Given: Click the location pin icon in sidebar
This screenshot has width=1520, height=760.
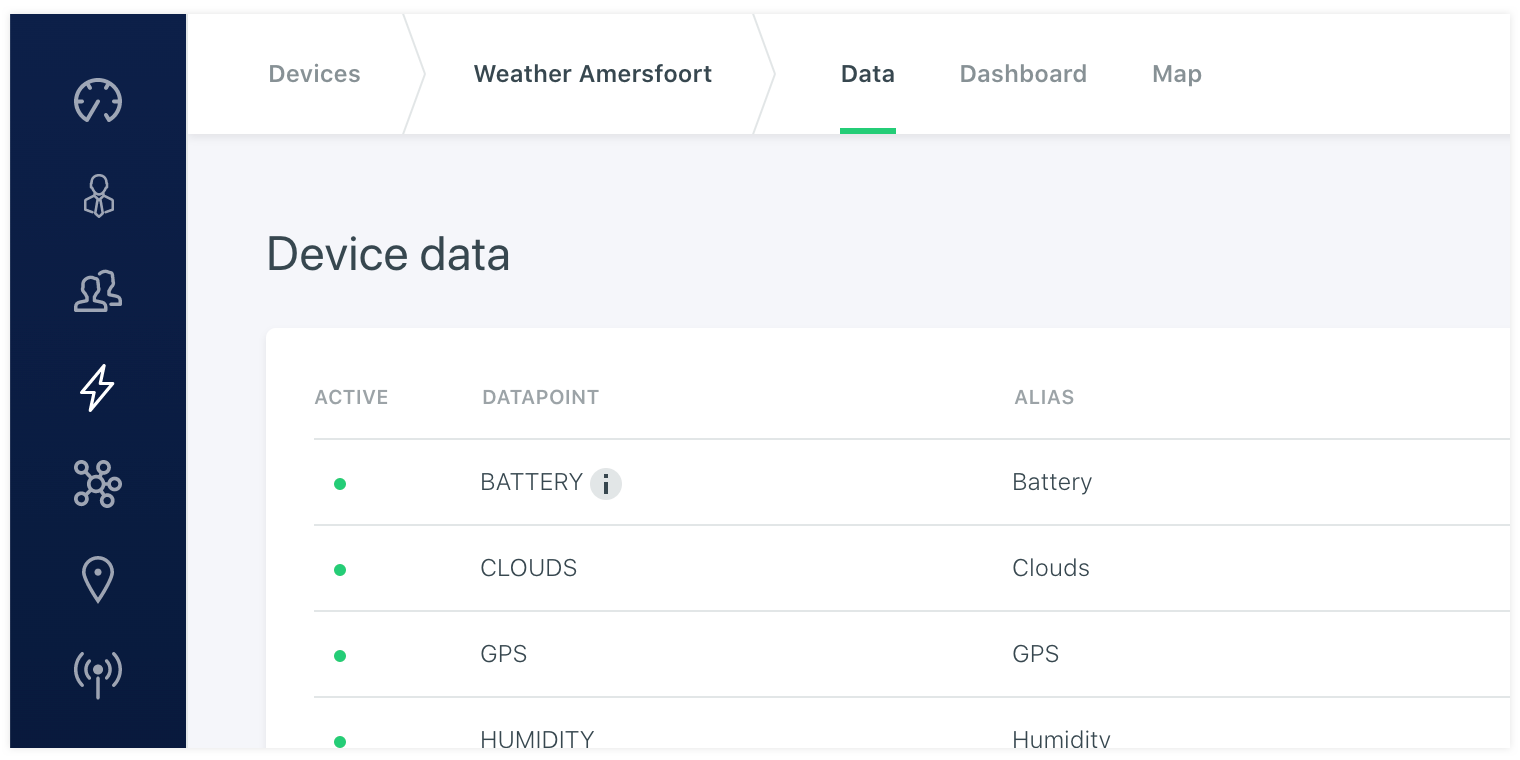Looking at the screenshot, I should coord(98,579).
